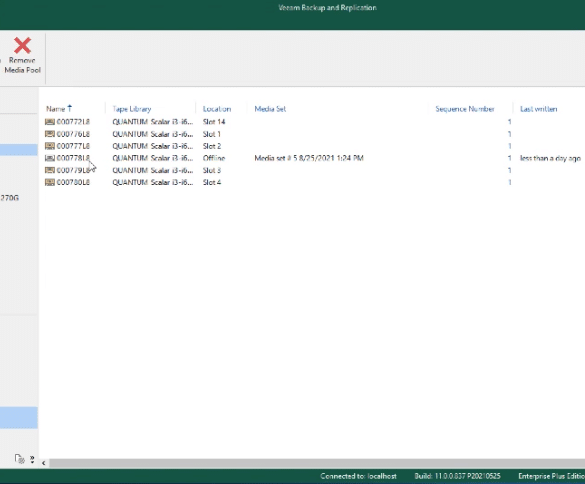Click the navigation pane config icon at bottom left
Viewport: 585px width, 484px height.
[19, 459]
